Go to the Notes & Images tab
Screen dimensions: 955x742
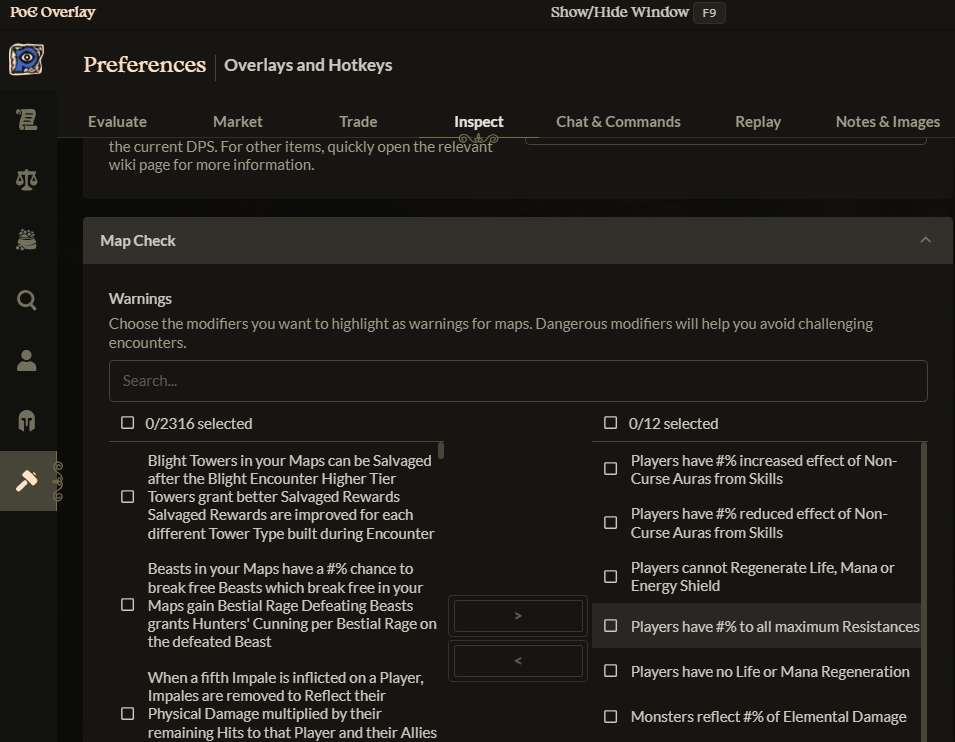[887, 122]
